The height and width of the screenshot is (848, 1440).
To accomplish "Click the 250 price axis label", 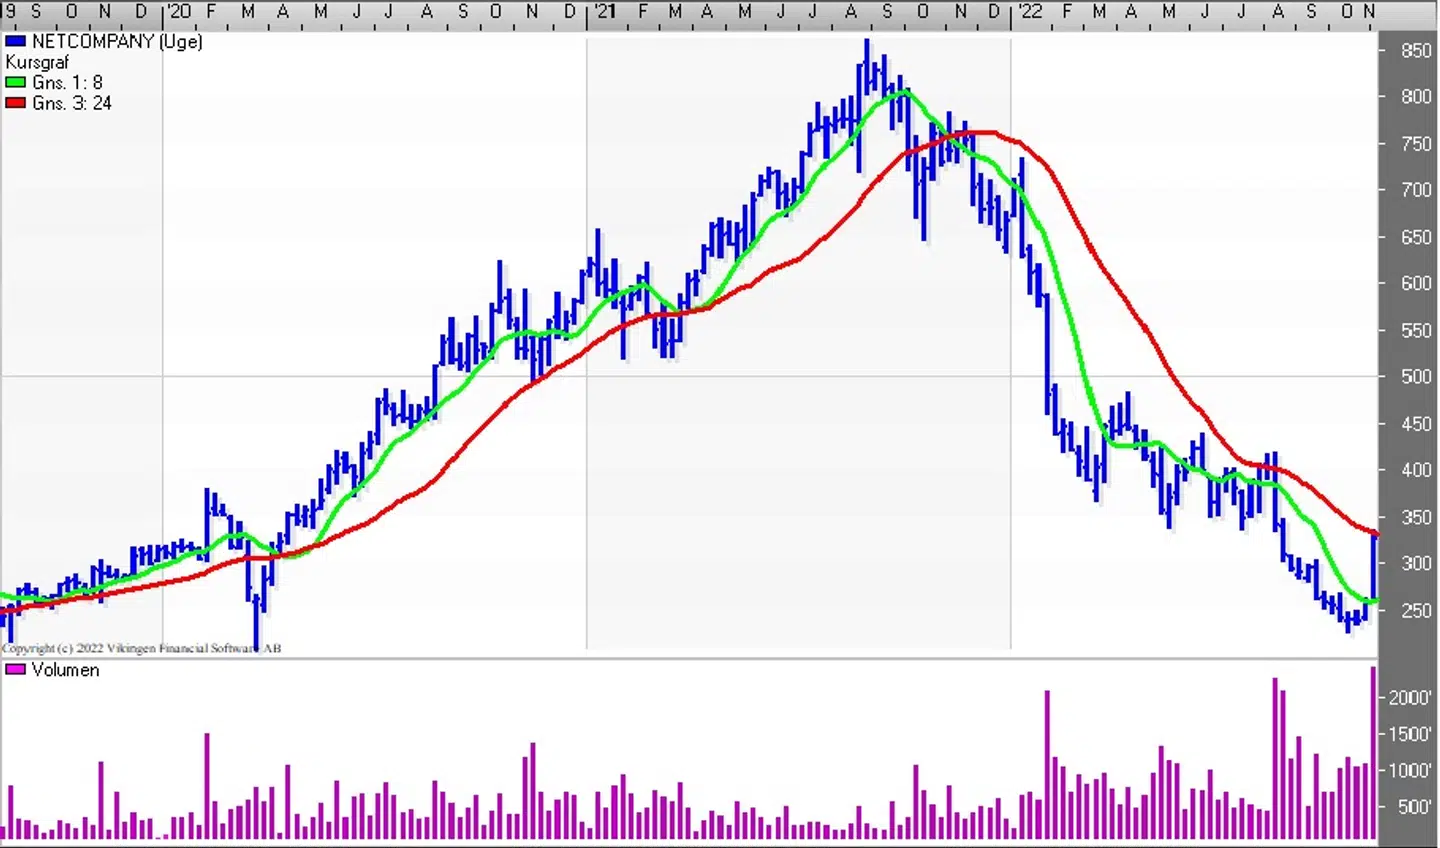I will click(x=1416, y=611).
